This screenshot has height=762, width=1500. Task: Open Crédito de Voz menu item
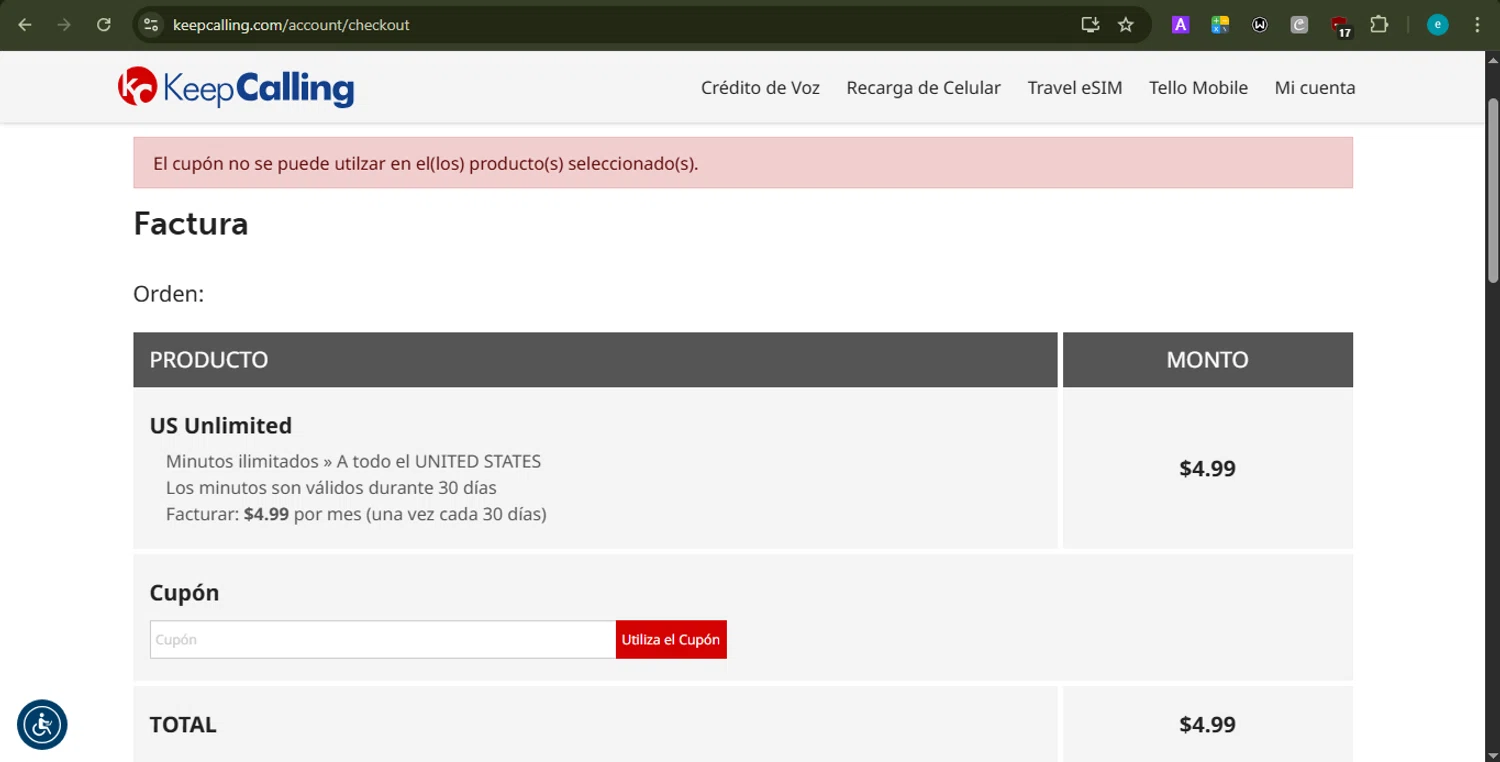coord(760,88)
